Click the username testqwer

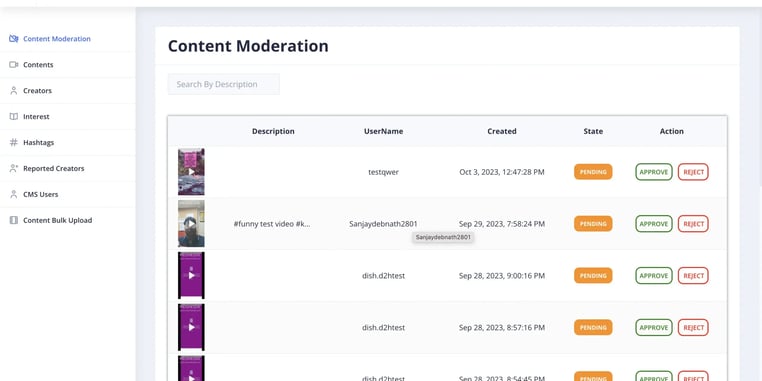click(383, 172)
